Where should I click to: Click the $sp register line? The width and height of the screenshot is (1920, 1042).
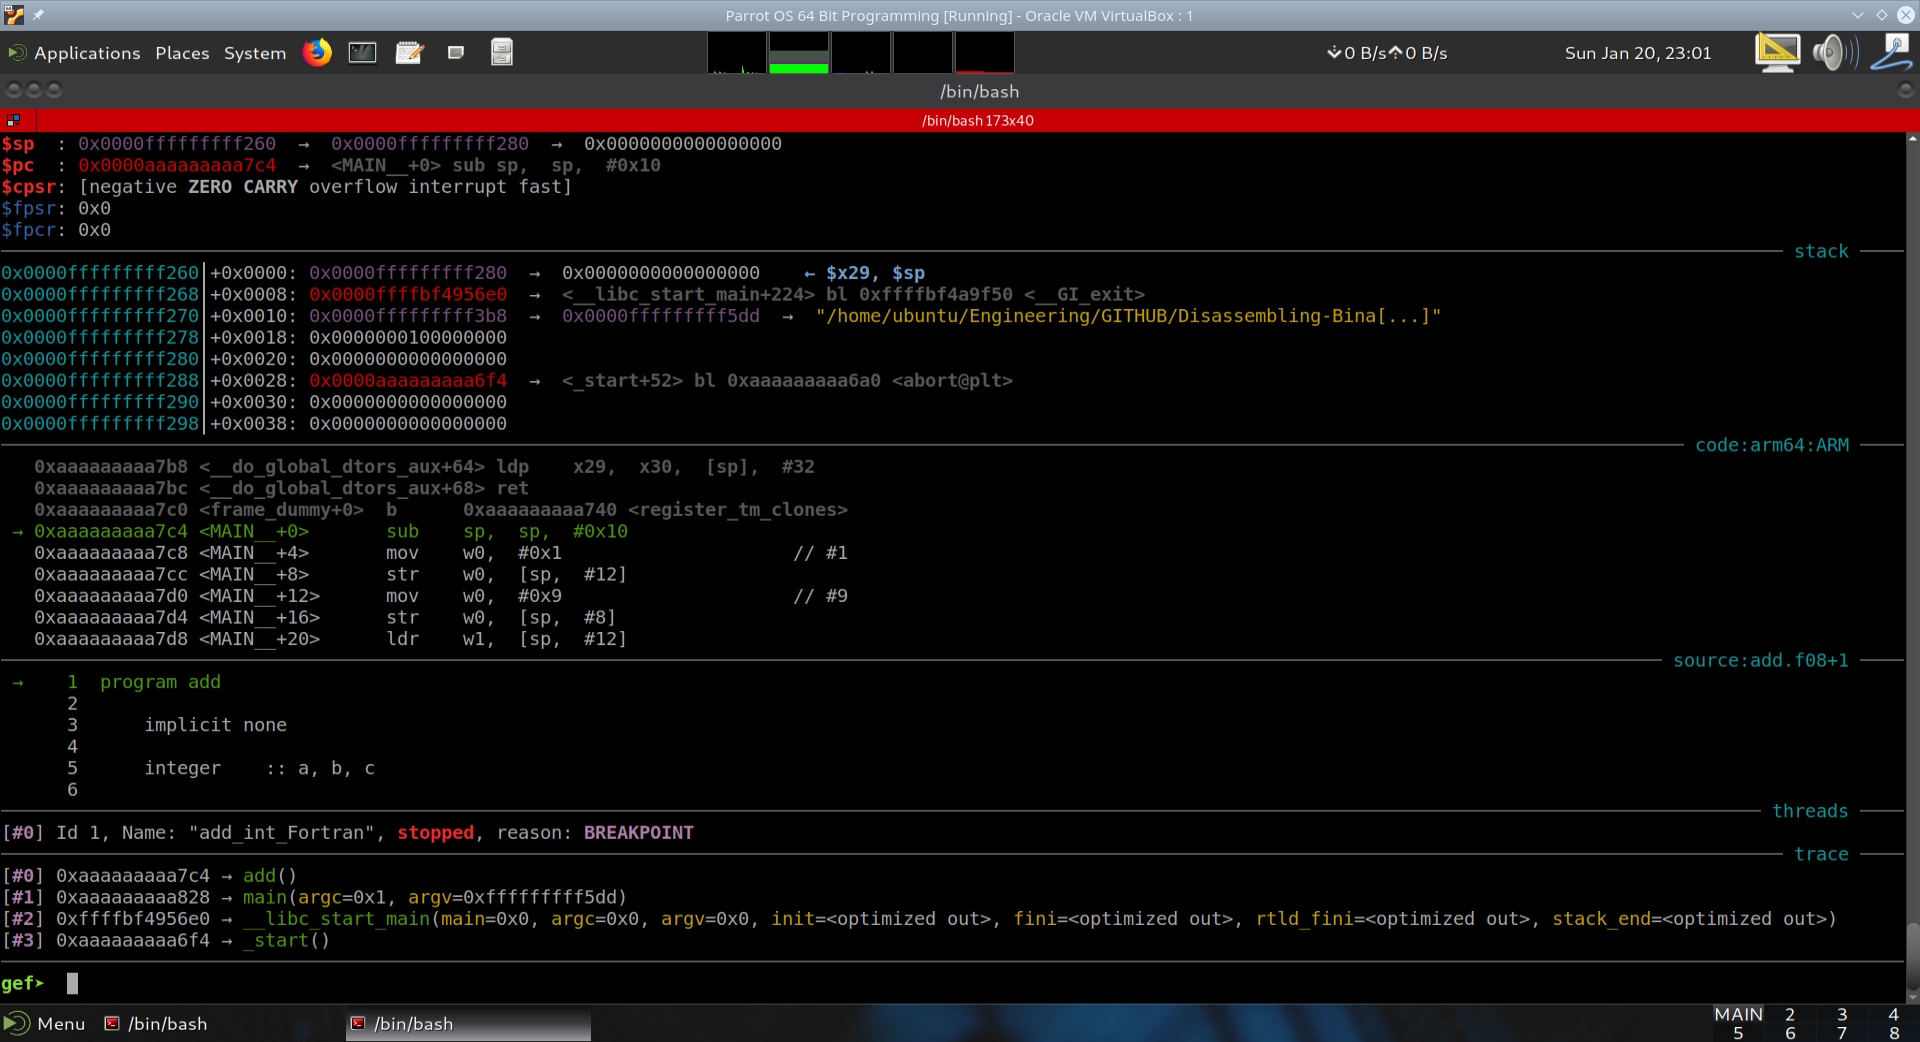pyautogui.click(x=392, y=143)
